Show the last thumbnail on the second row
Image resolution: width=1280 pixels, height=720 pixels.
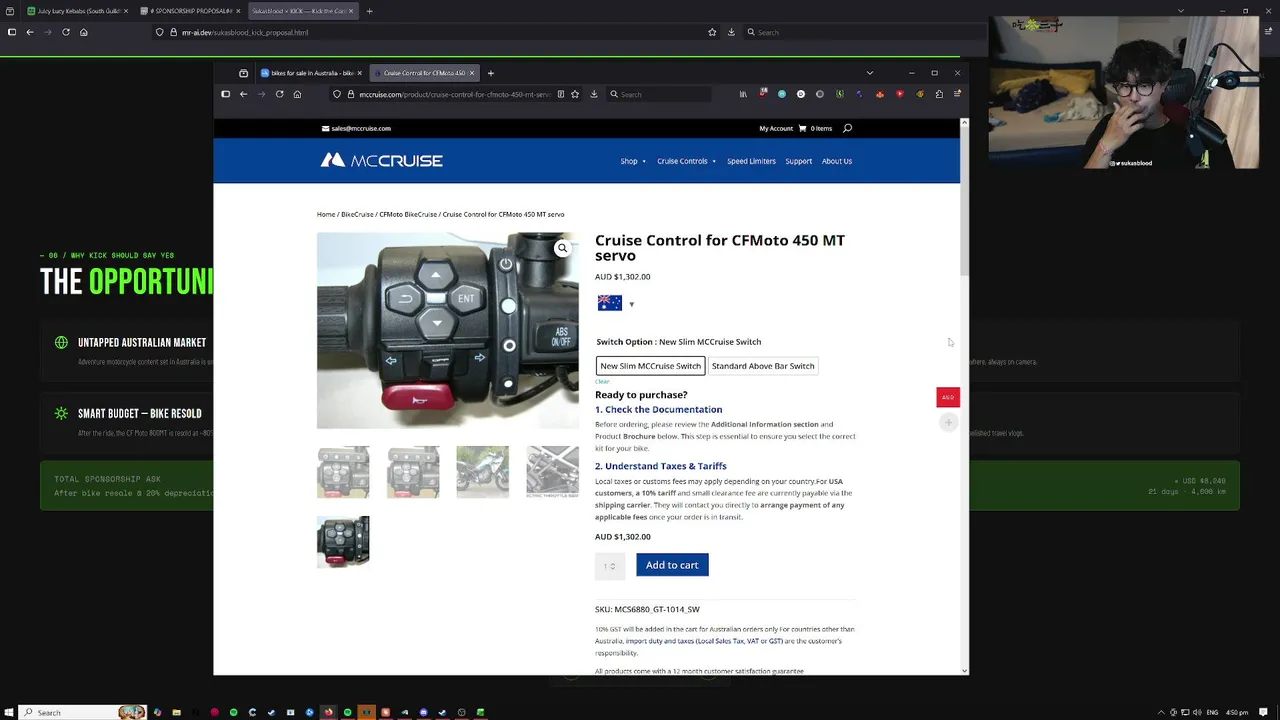point(343,541)
